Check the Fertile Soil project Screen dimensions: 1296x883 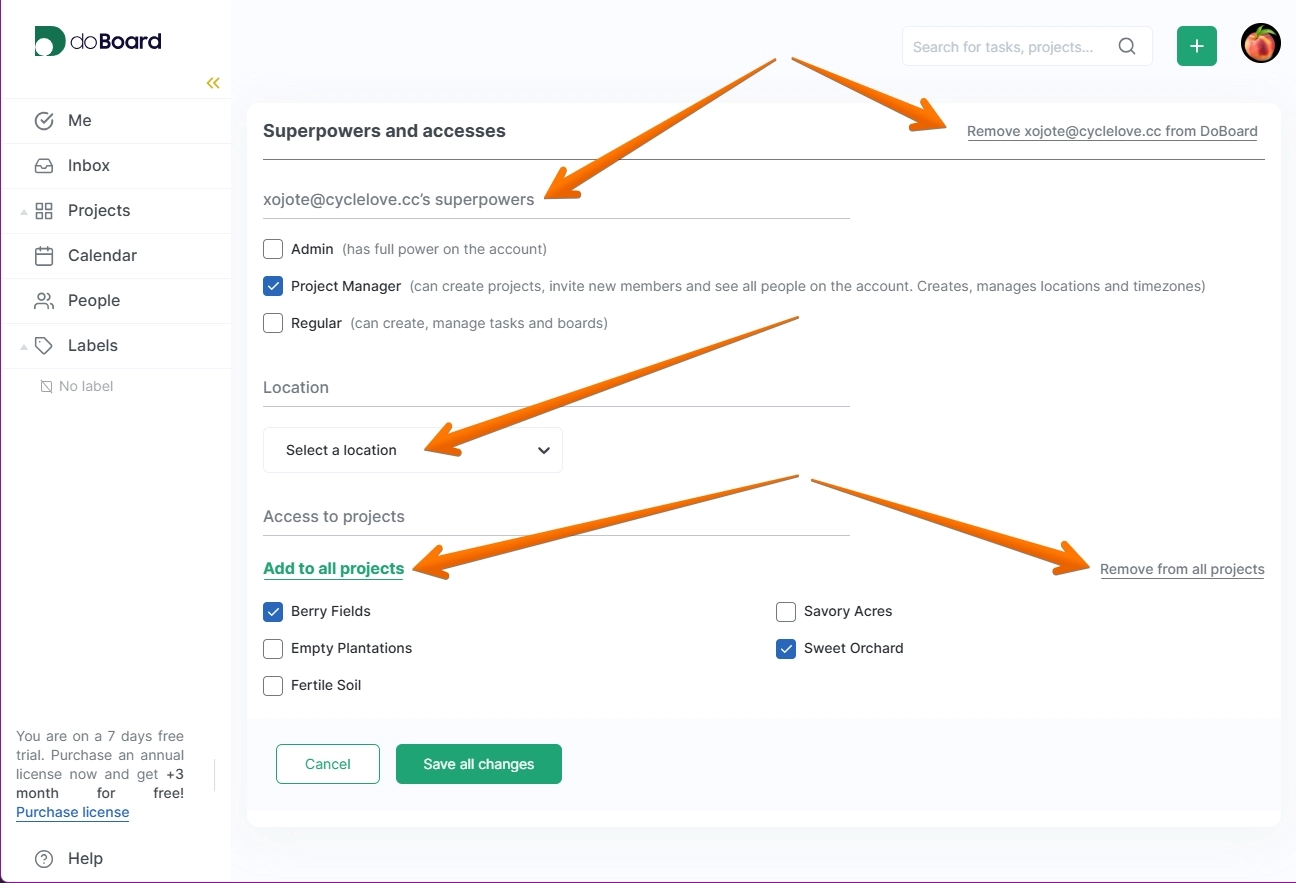coord(273,686)
